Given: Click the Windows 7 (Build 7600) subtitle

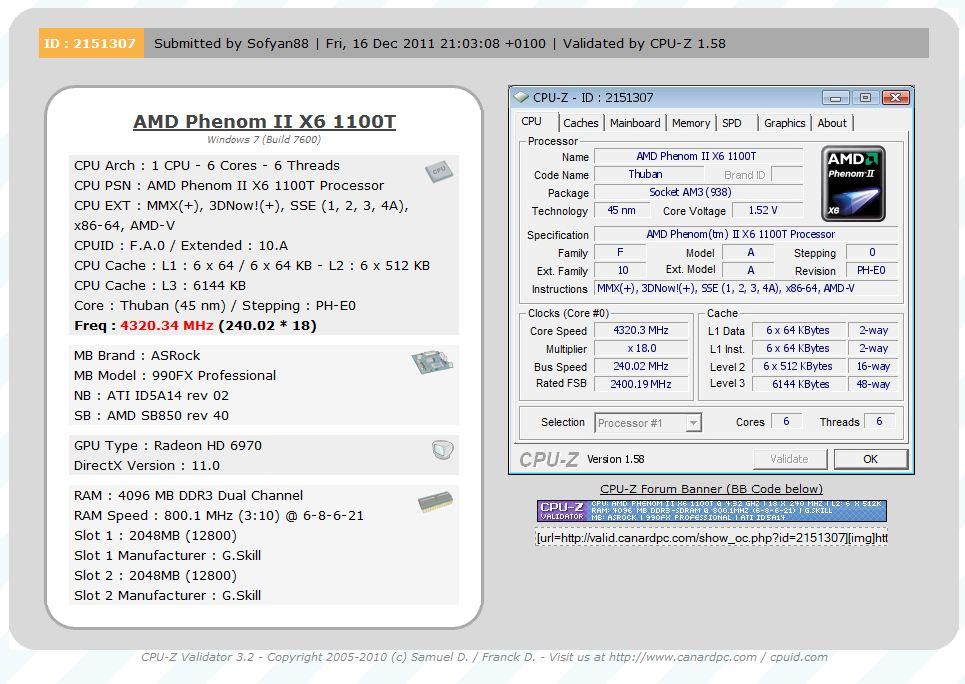Looking at the screenshot, I should coord(264,139).
